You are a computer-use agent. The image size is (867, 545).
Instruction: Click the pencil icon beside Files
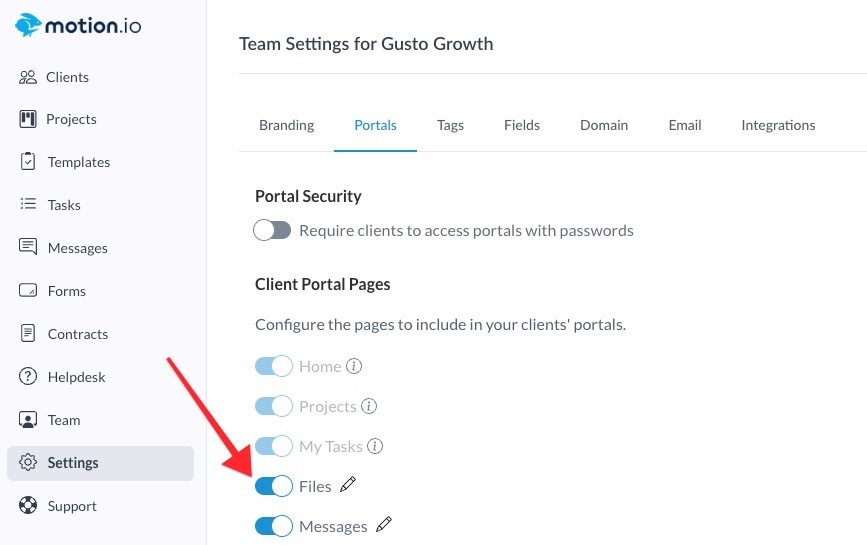tap(348, 485)
